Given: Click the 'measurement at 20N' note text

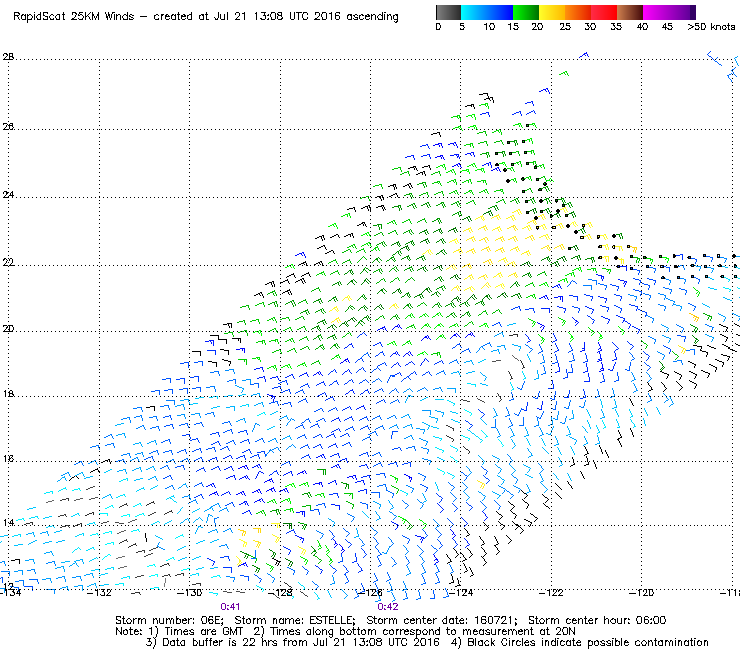Looking at the screenshot, I should pos(519,632).
